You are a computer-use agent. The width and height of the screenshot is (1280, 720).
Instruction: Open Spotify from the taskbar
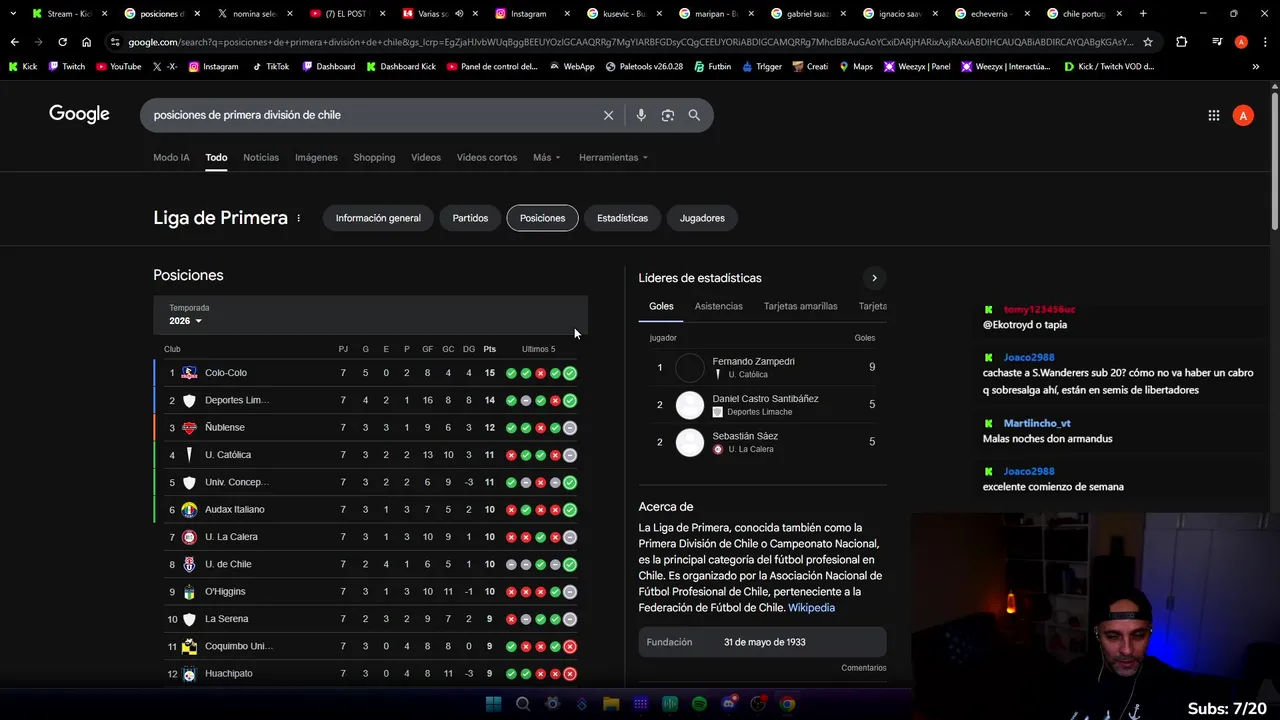click(699, 704)
